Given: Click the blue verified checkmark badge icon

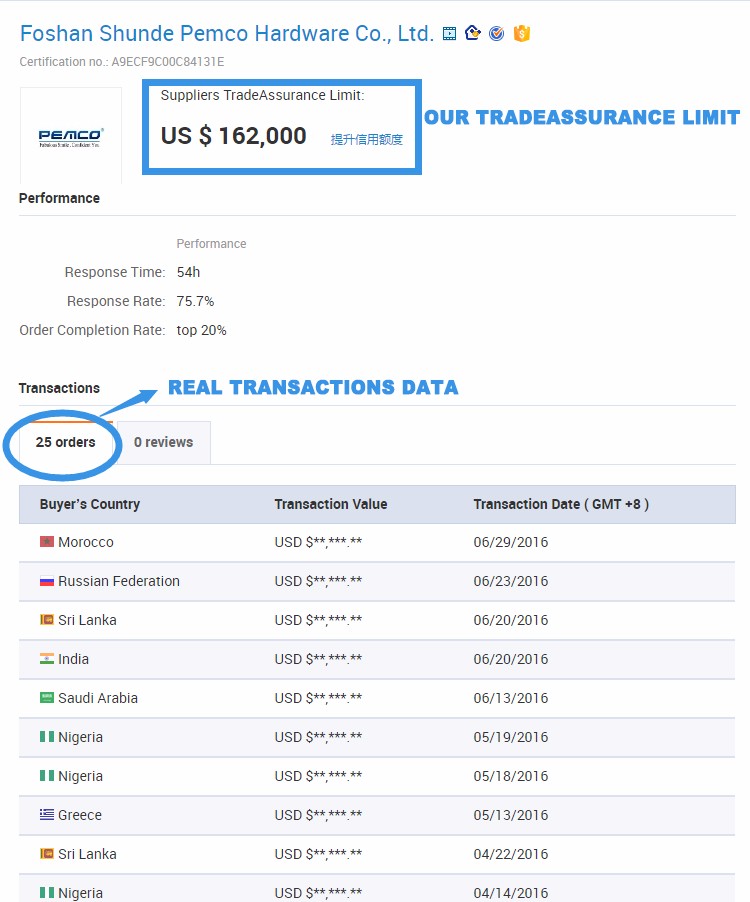Looking at the screenshot, I should pos(497,34).
